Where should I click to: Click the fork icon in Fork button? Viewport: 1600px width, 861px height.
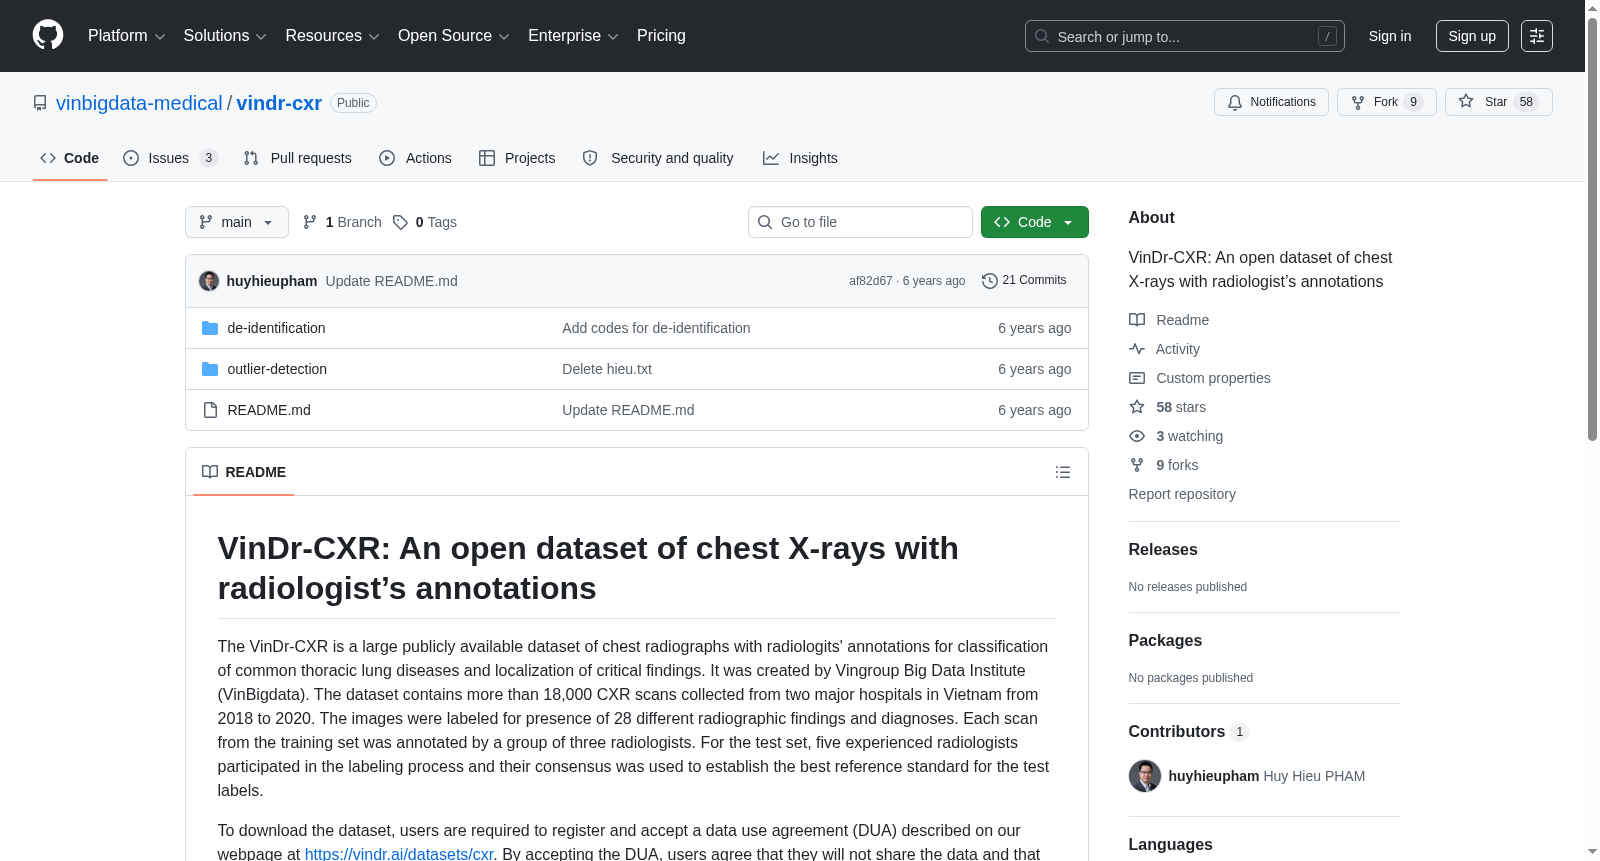[x=1358, y=102]
